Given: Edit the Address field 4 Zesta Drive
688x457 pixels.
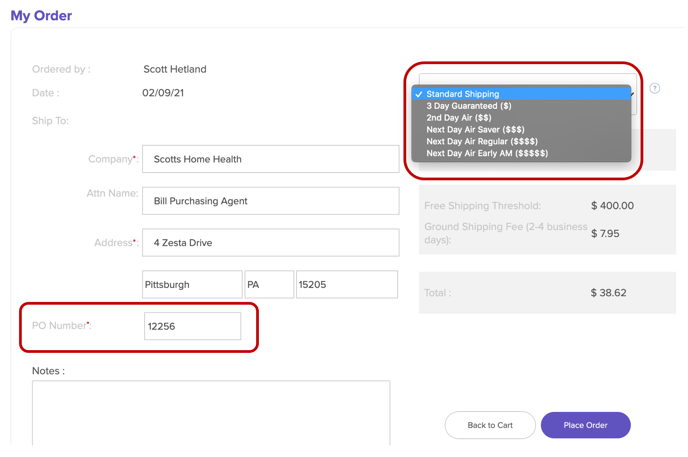Looking at the screenshot, I should (270, 243).
